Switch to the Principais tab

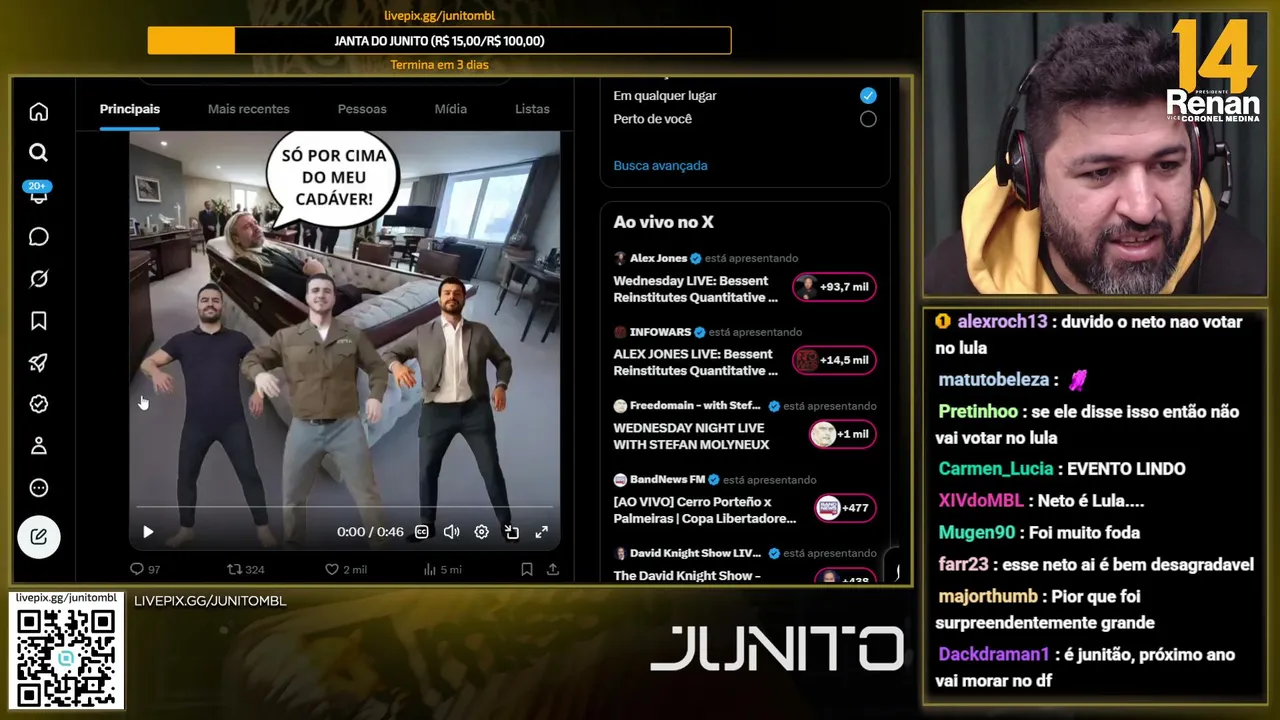coord(130,109)
